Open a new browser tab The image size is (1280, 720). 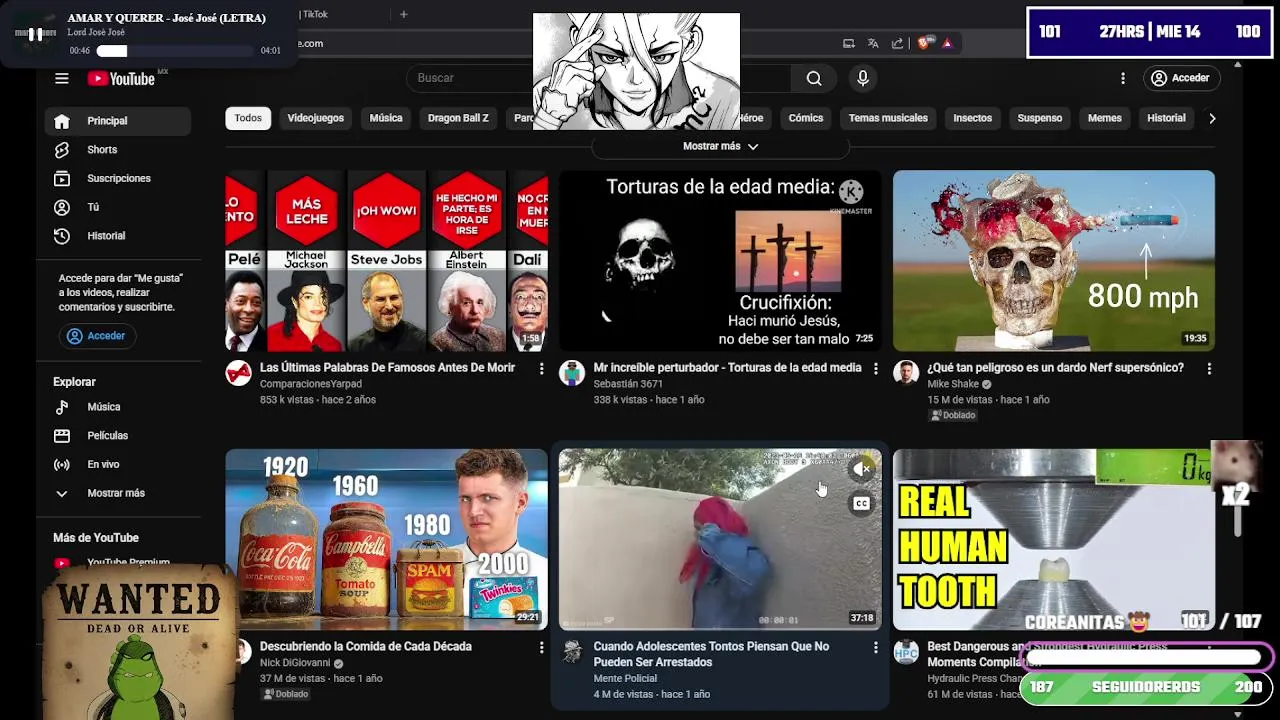pyautogui.click(x=404, y=14)
